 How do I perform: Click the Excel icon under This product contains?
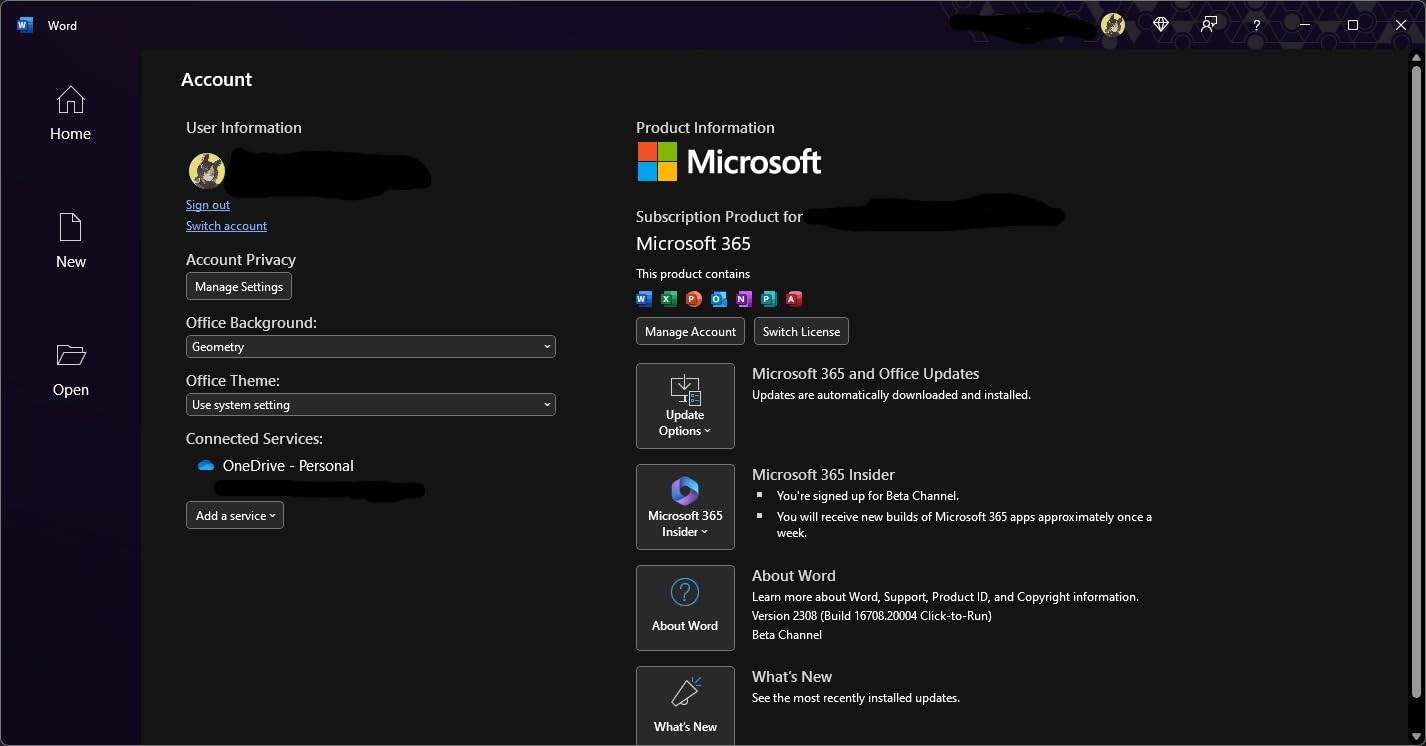tap(668, 298)
